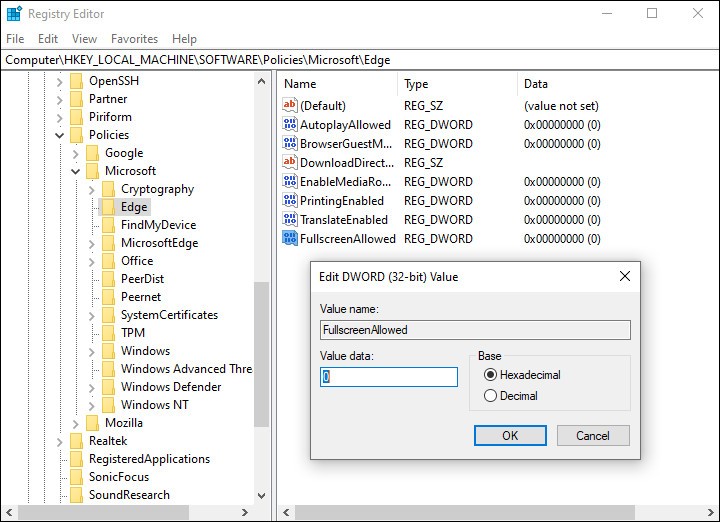
Task: Select the DownloadDirect... string value icon
Action: tap(290, 163)
